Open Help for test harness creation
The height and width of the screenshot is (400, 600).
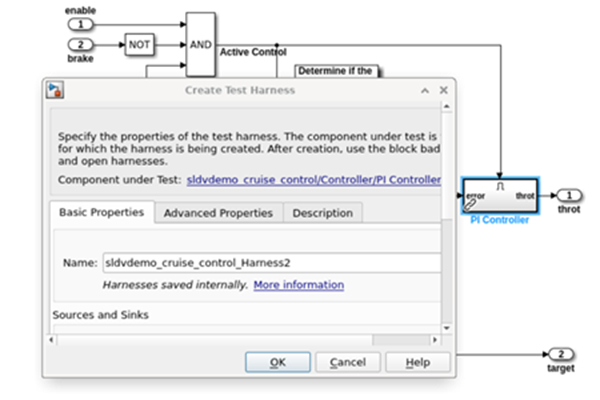click(x=417, y=362)
